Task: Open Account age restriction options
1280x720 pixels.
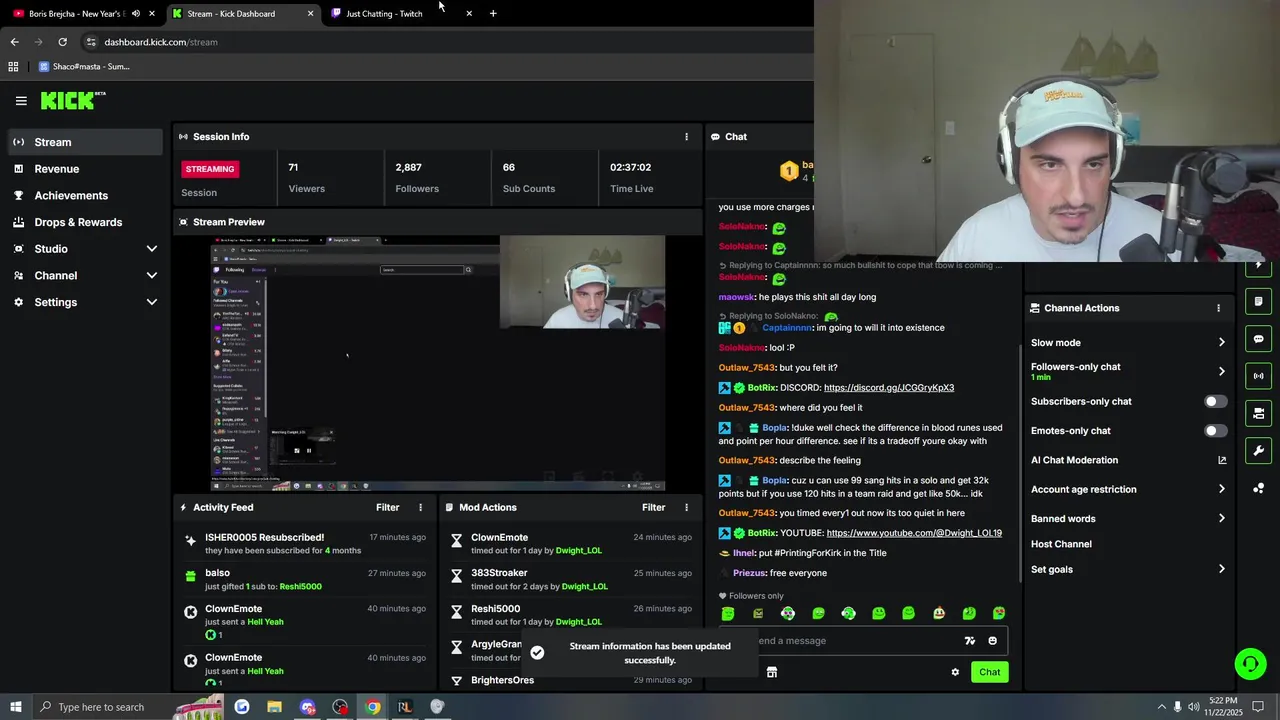Action: [1127, 490]
